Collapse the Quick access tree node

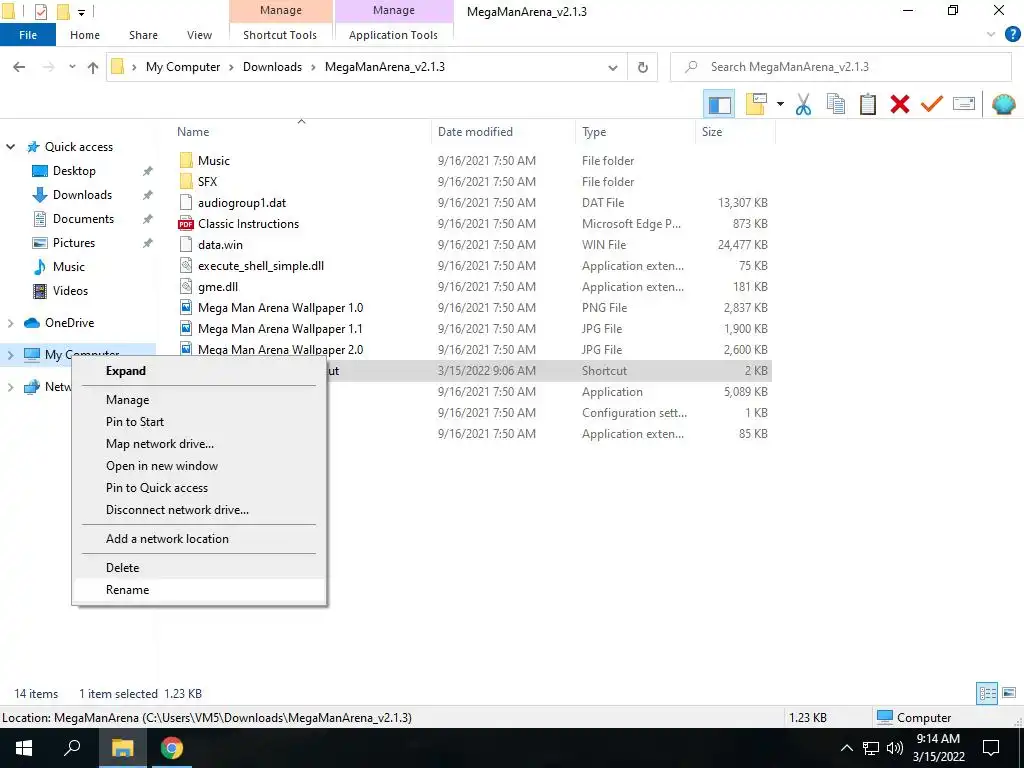click(10, 147)
